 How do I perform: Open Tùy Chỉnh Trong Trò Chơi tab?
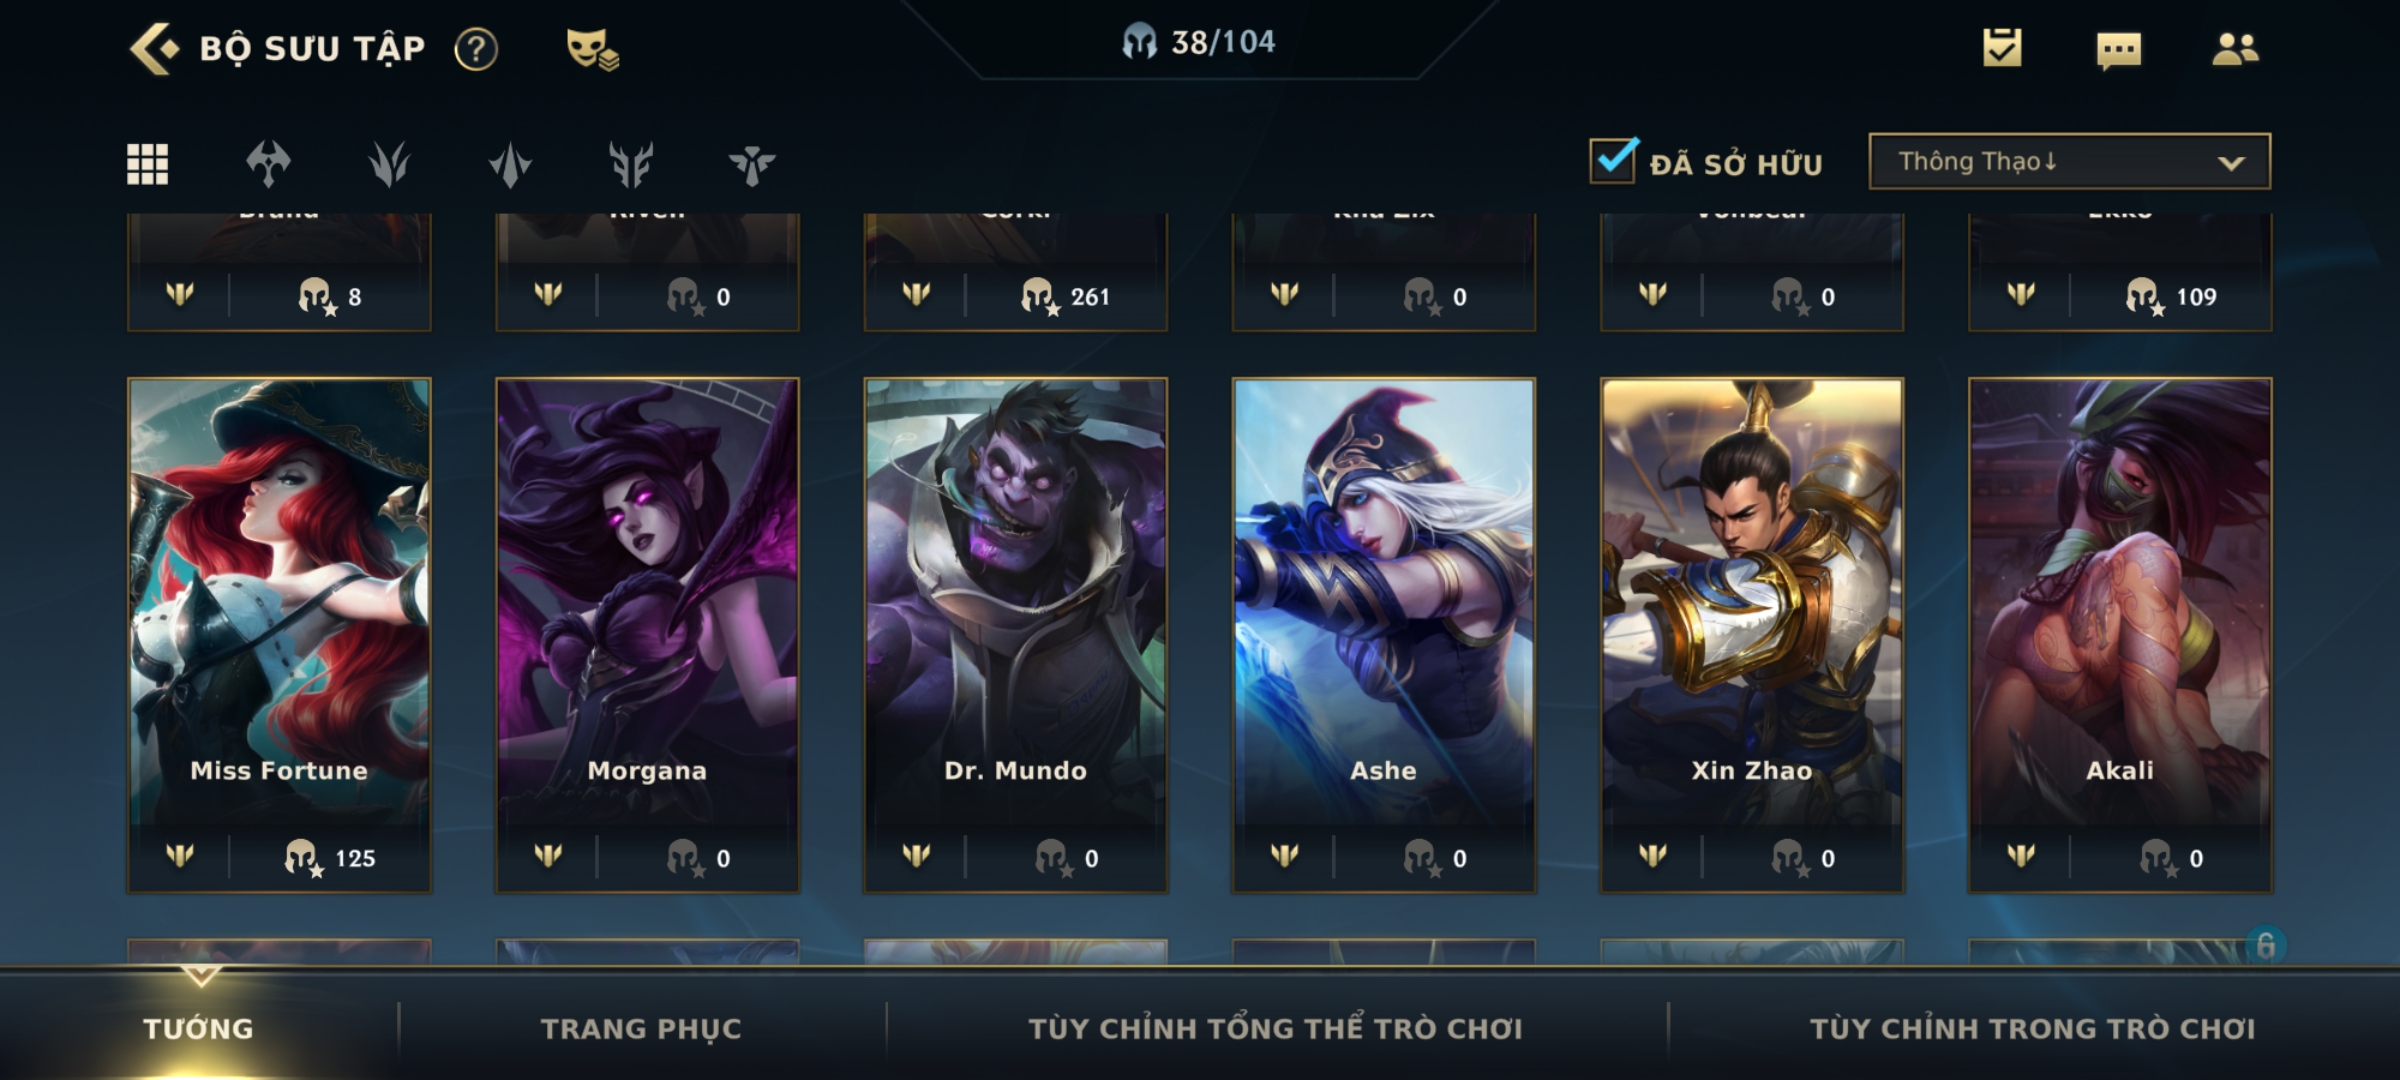(2032, 1028)
